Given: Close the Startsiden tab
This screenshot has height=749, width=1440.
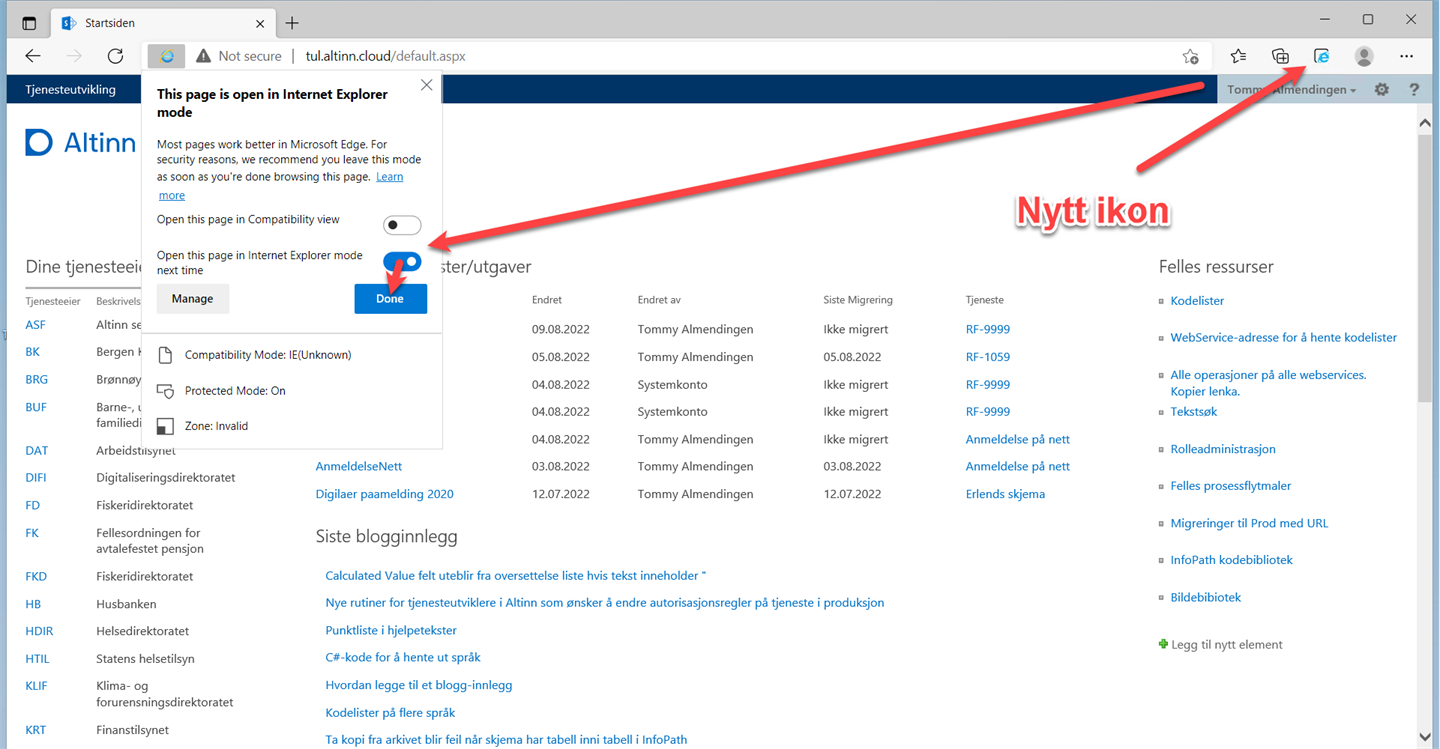Looking at the screenshot, I should [260, 23].
